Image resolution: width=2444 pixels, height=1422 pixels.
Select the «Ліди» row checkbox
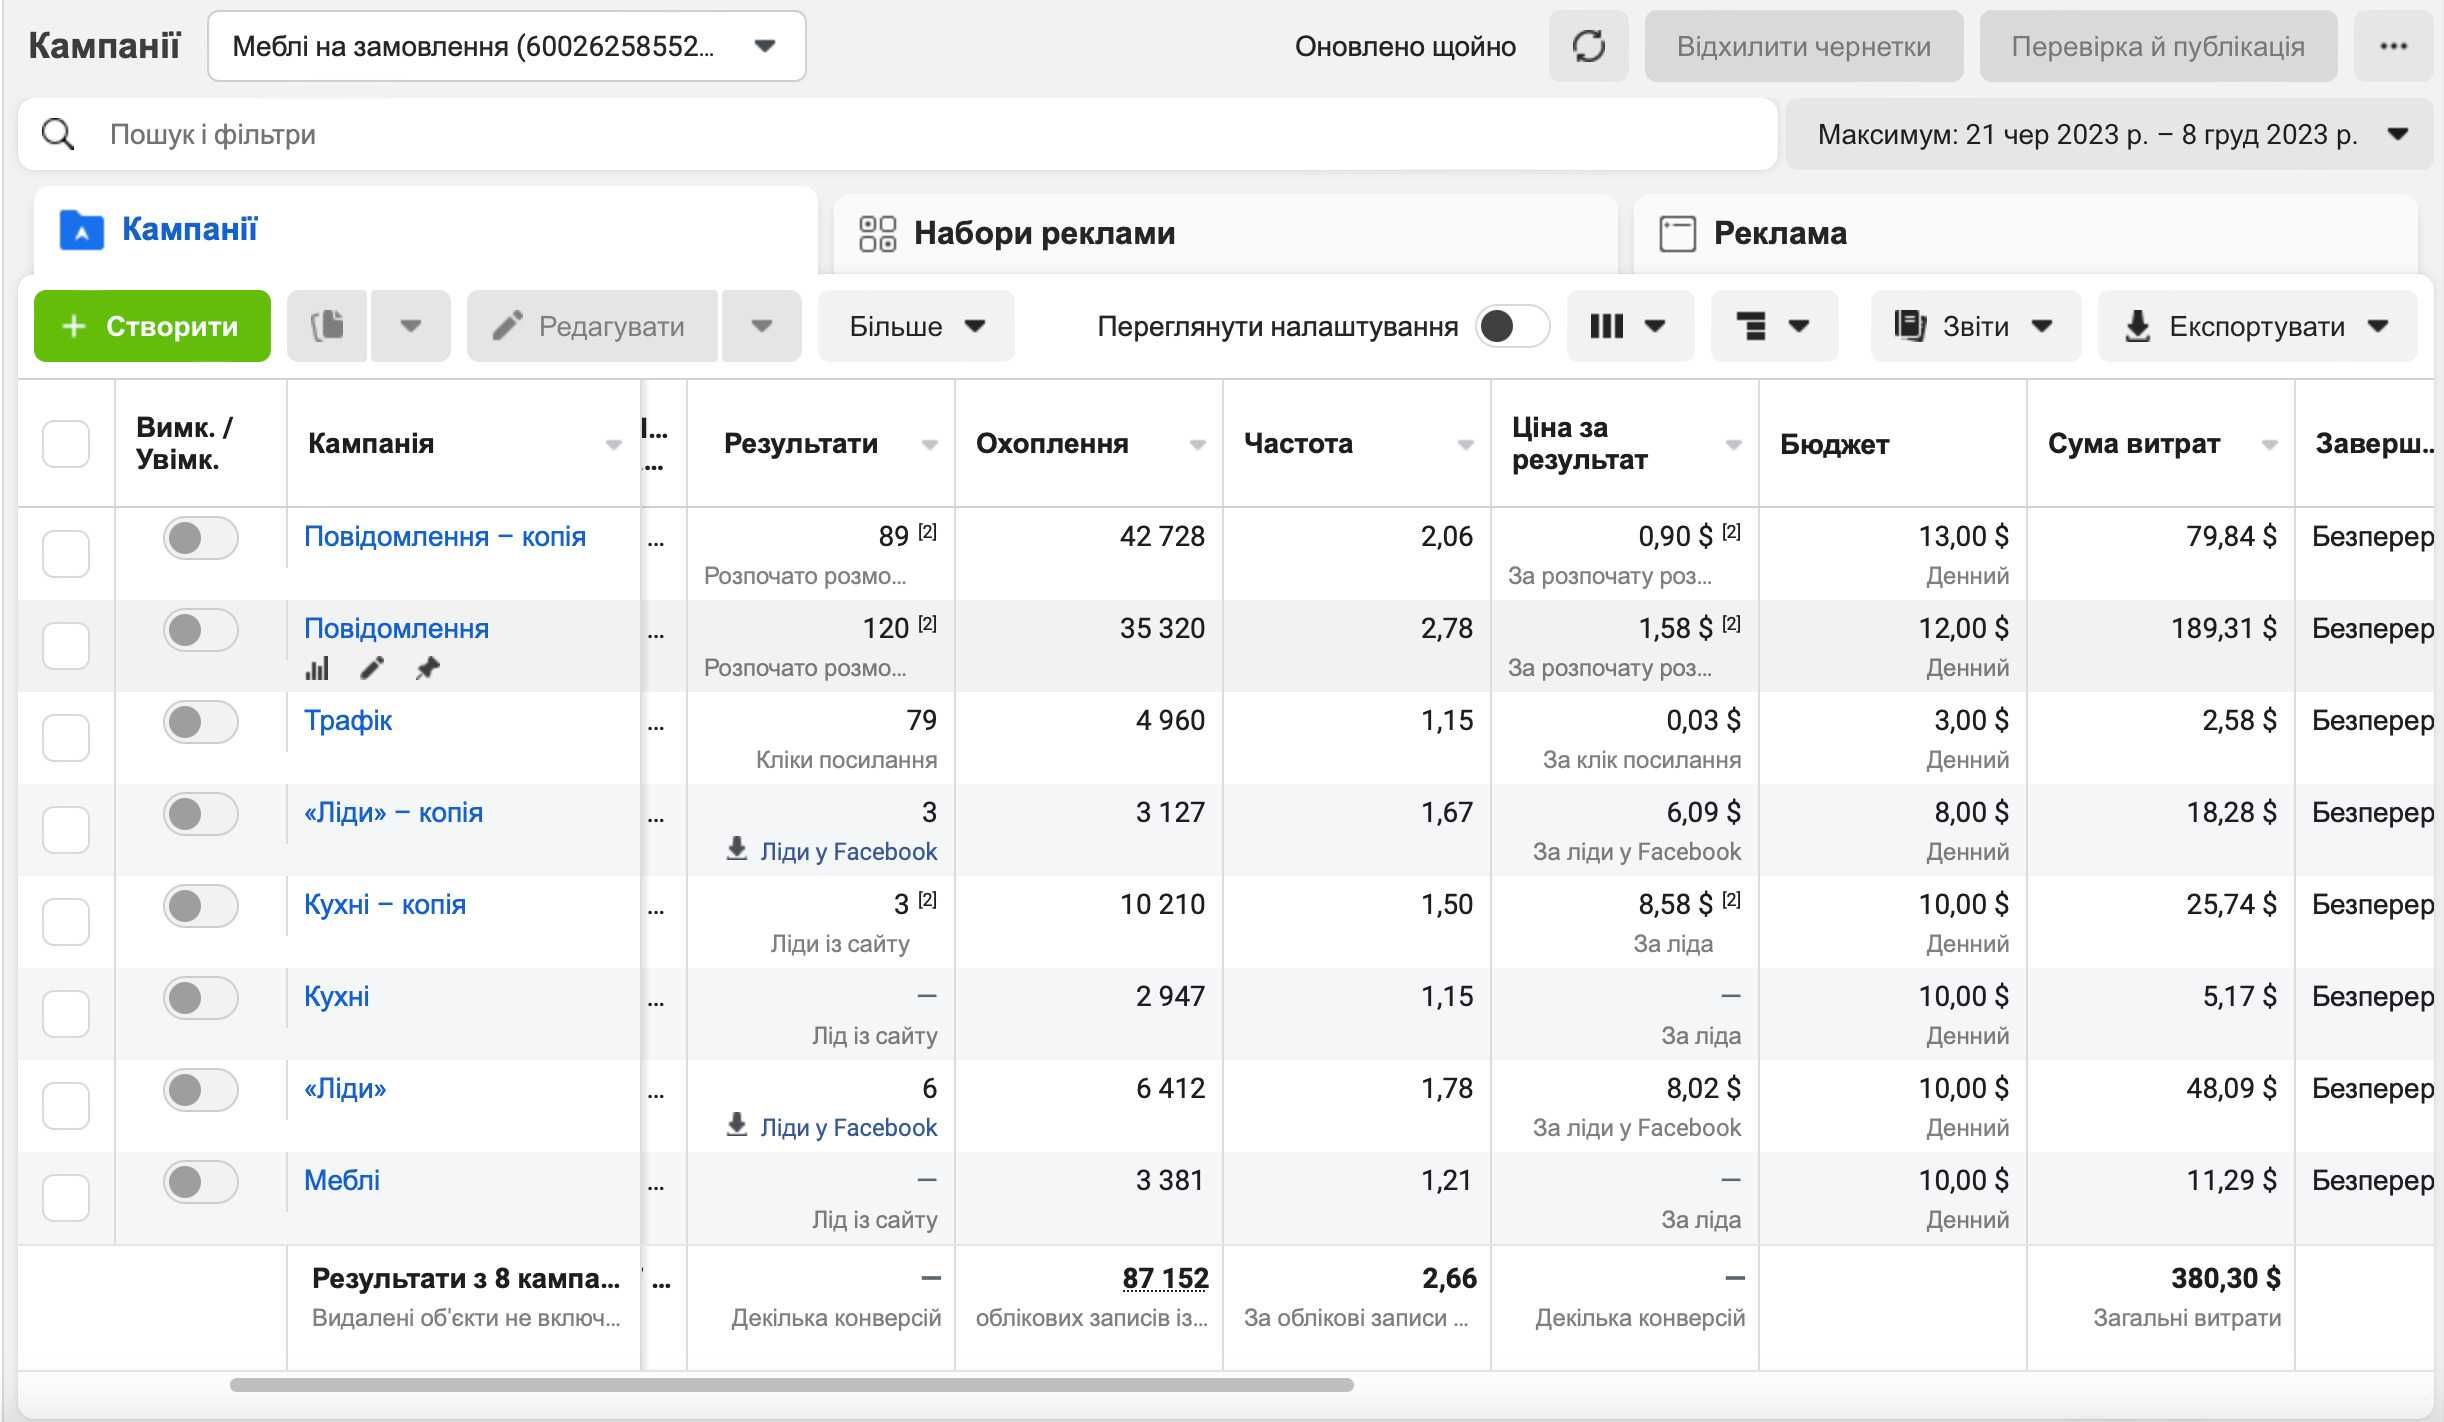[x=66, y=1106]
